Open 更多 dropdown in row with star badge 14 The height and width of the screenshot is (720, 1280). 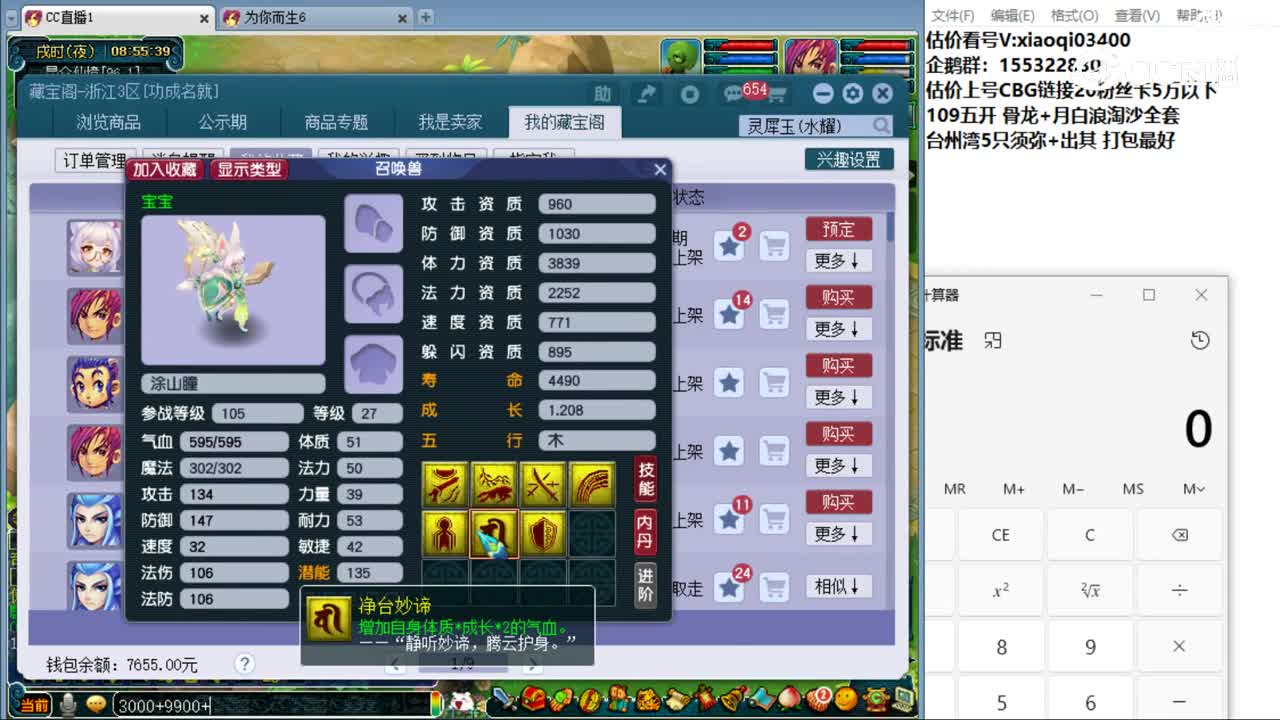tap(839, 329)
